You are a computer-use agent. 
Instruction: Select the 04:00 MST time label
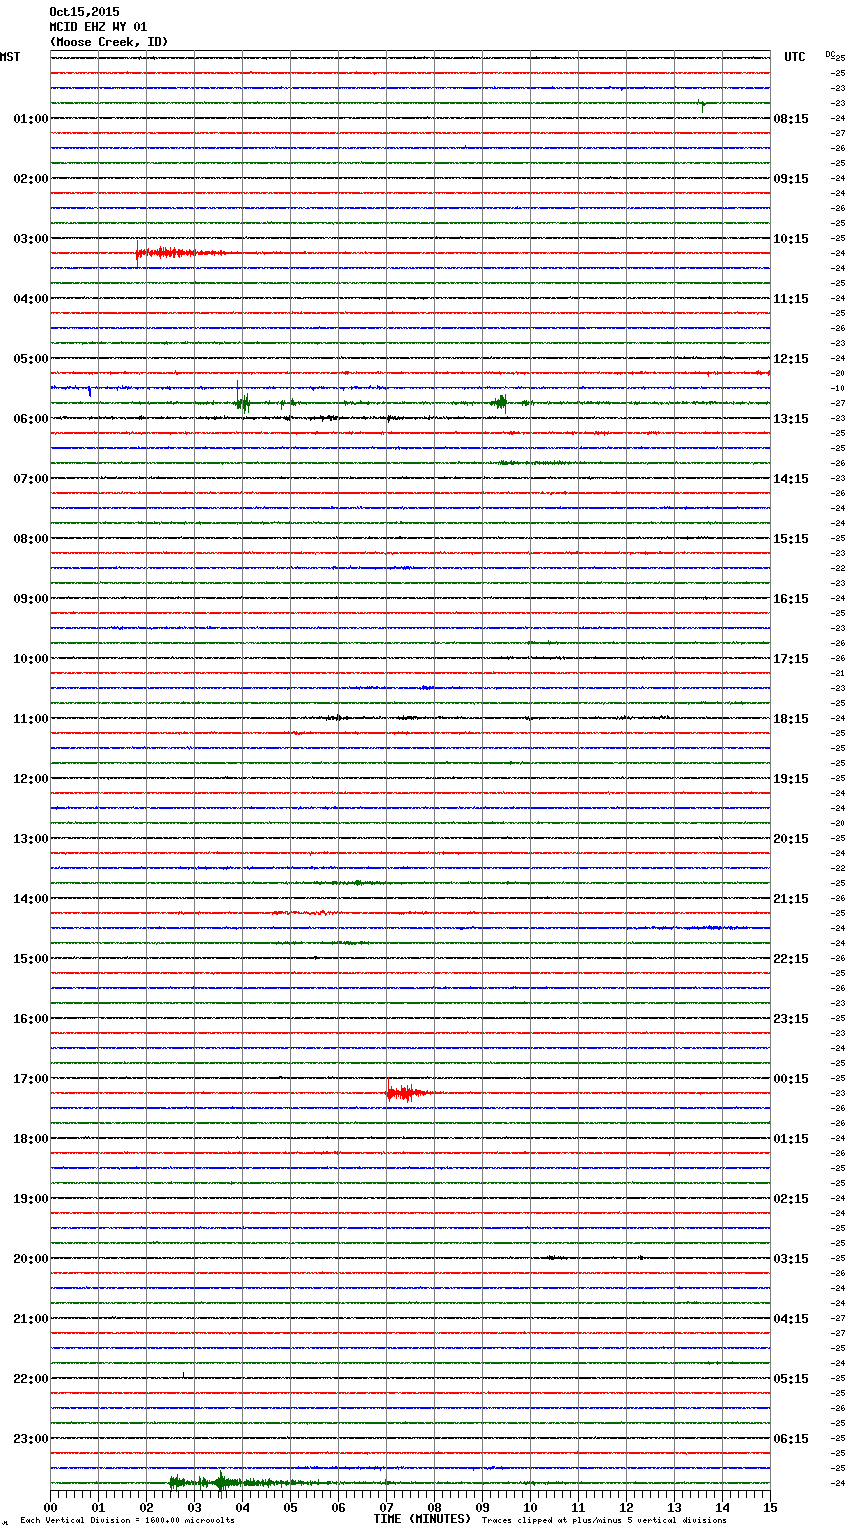tap(30, 299)
